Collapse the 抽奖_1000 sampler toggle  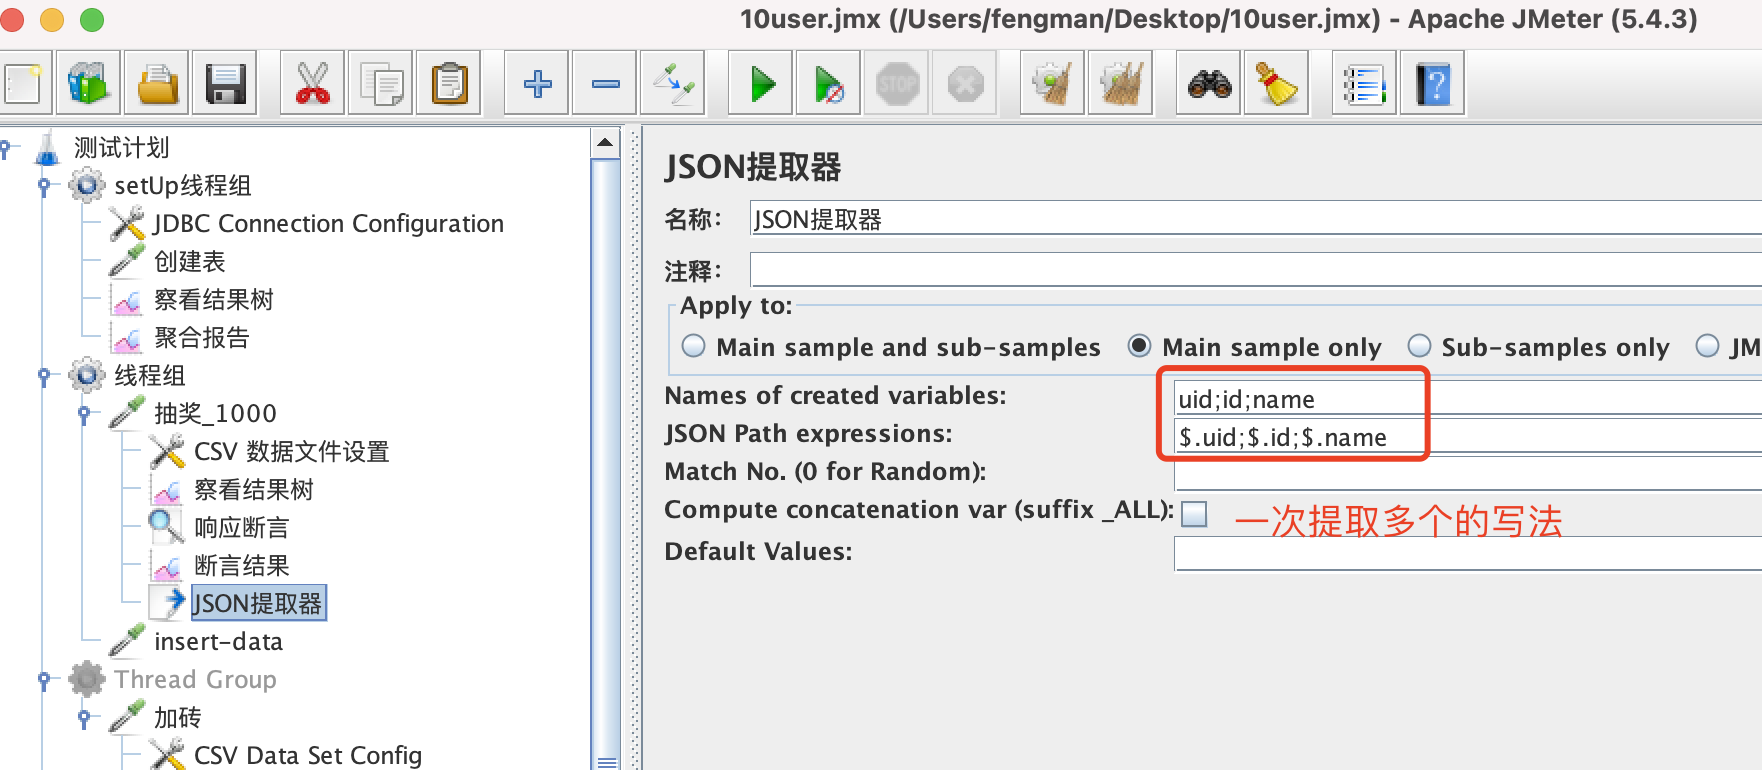pyautogui.click(x=84, y=414)
